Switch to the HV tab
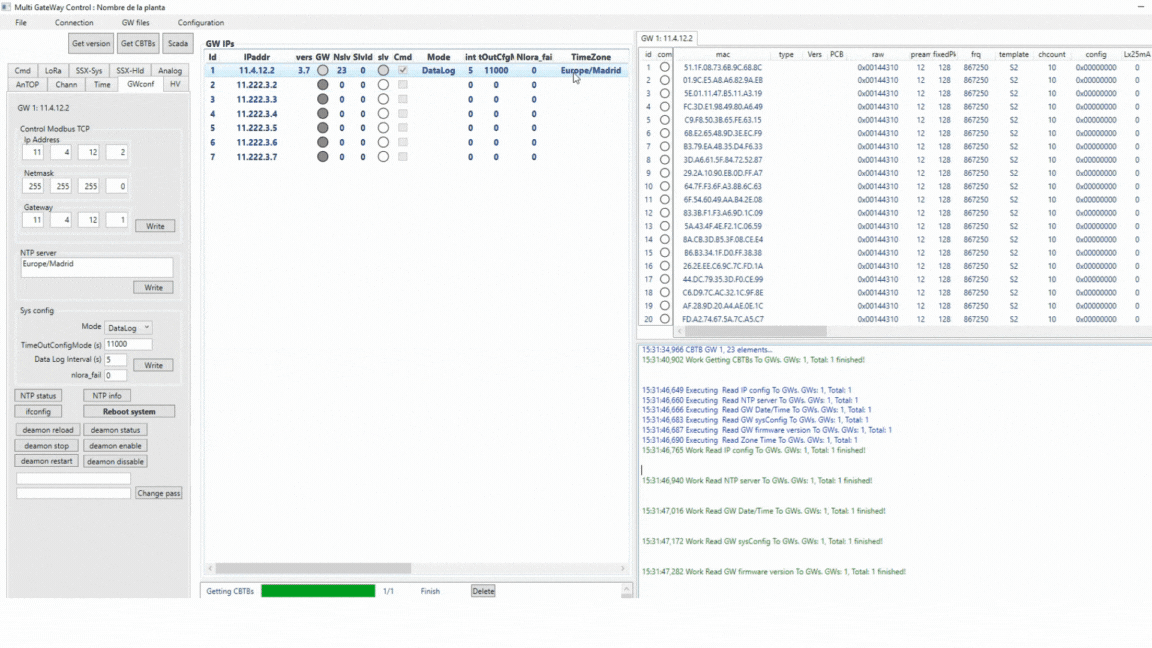Screen dimensions: 1152x648 [x=175, y=84]
